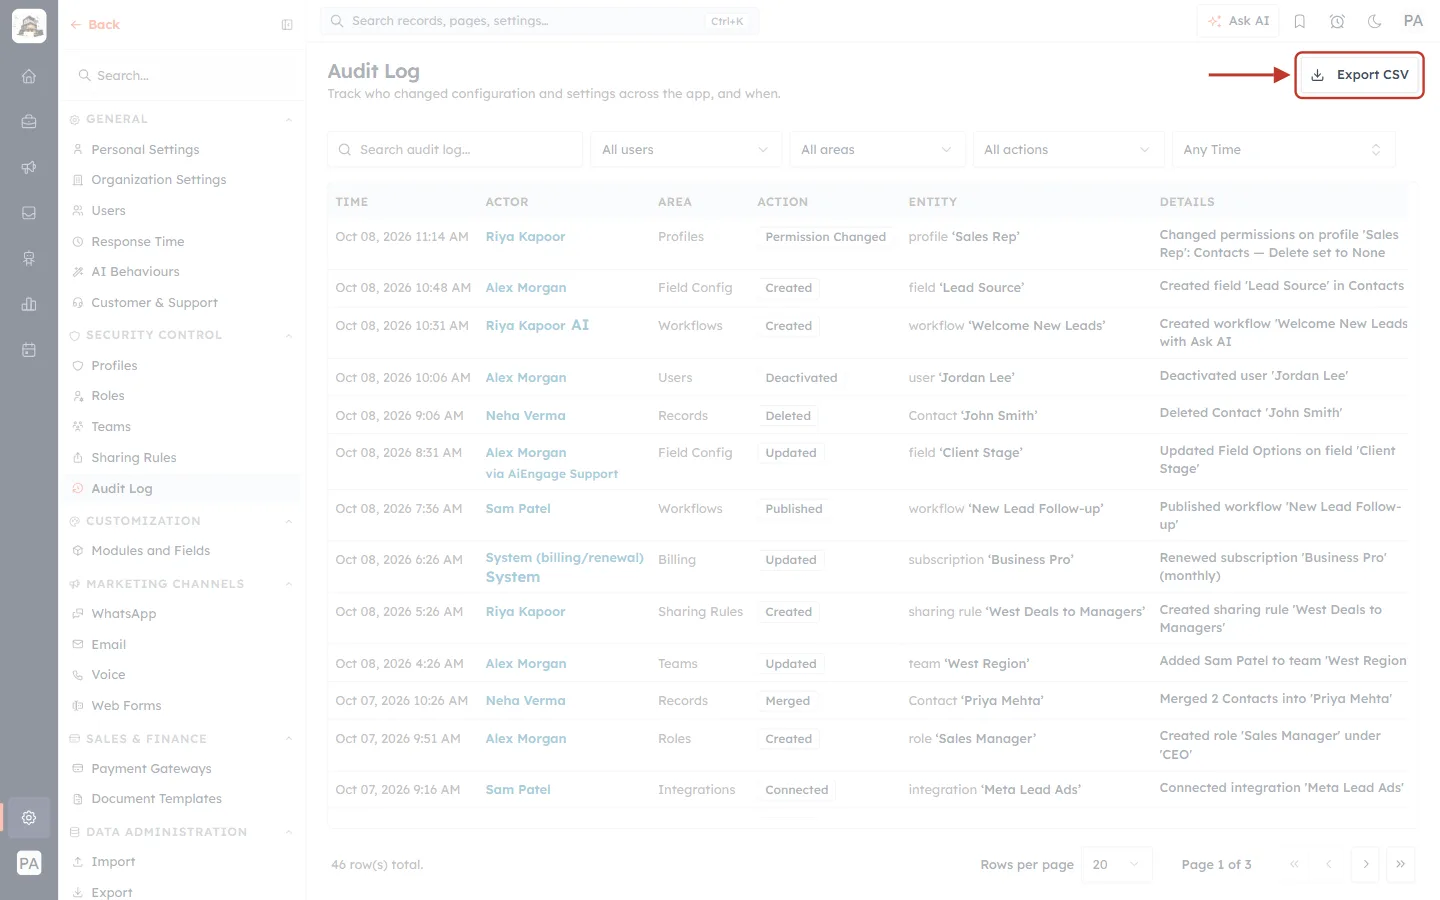
Task: Click the app logo at top left
Action: coord(29,26)
